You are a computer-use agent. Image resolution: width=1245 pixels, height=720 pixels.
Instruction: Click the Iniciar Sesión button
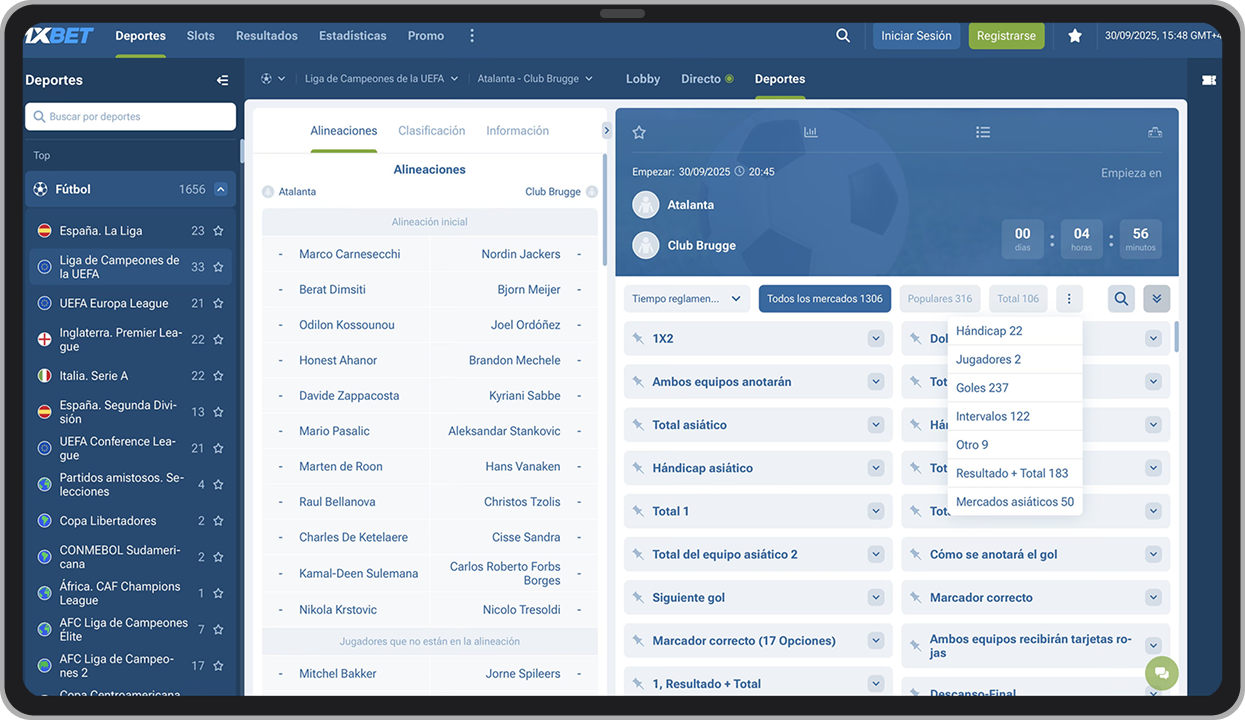pos(916,36)
